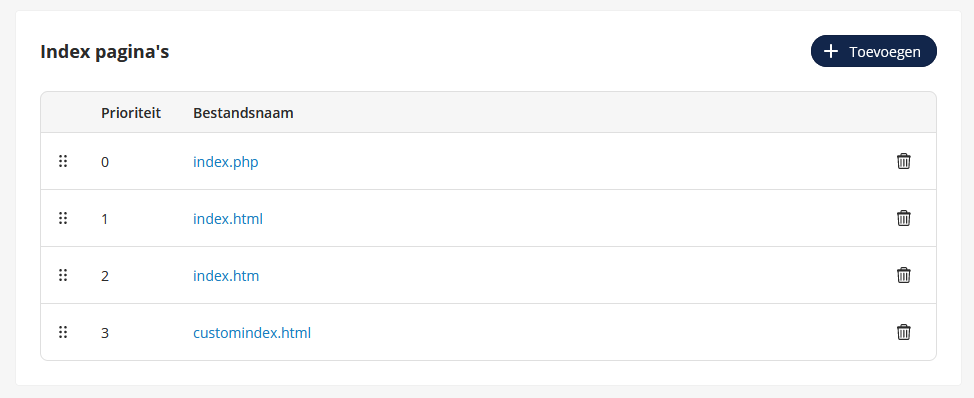Open the index.php link
The width and height of the screenshot is (974, 398).
225,162
